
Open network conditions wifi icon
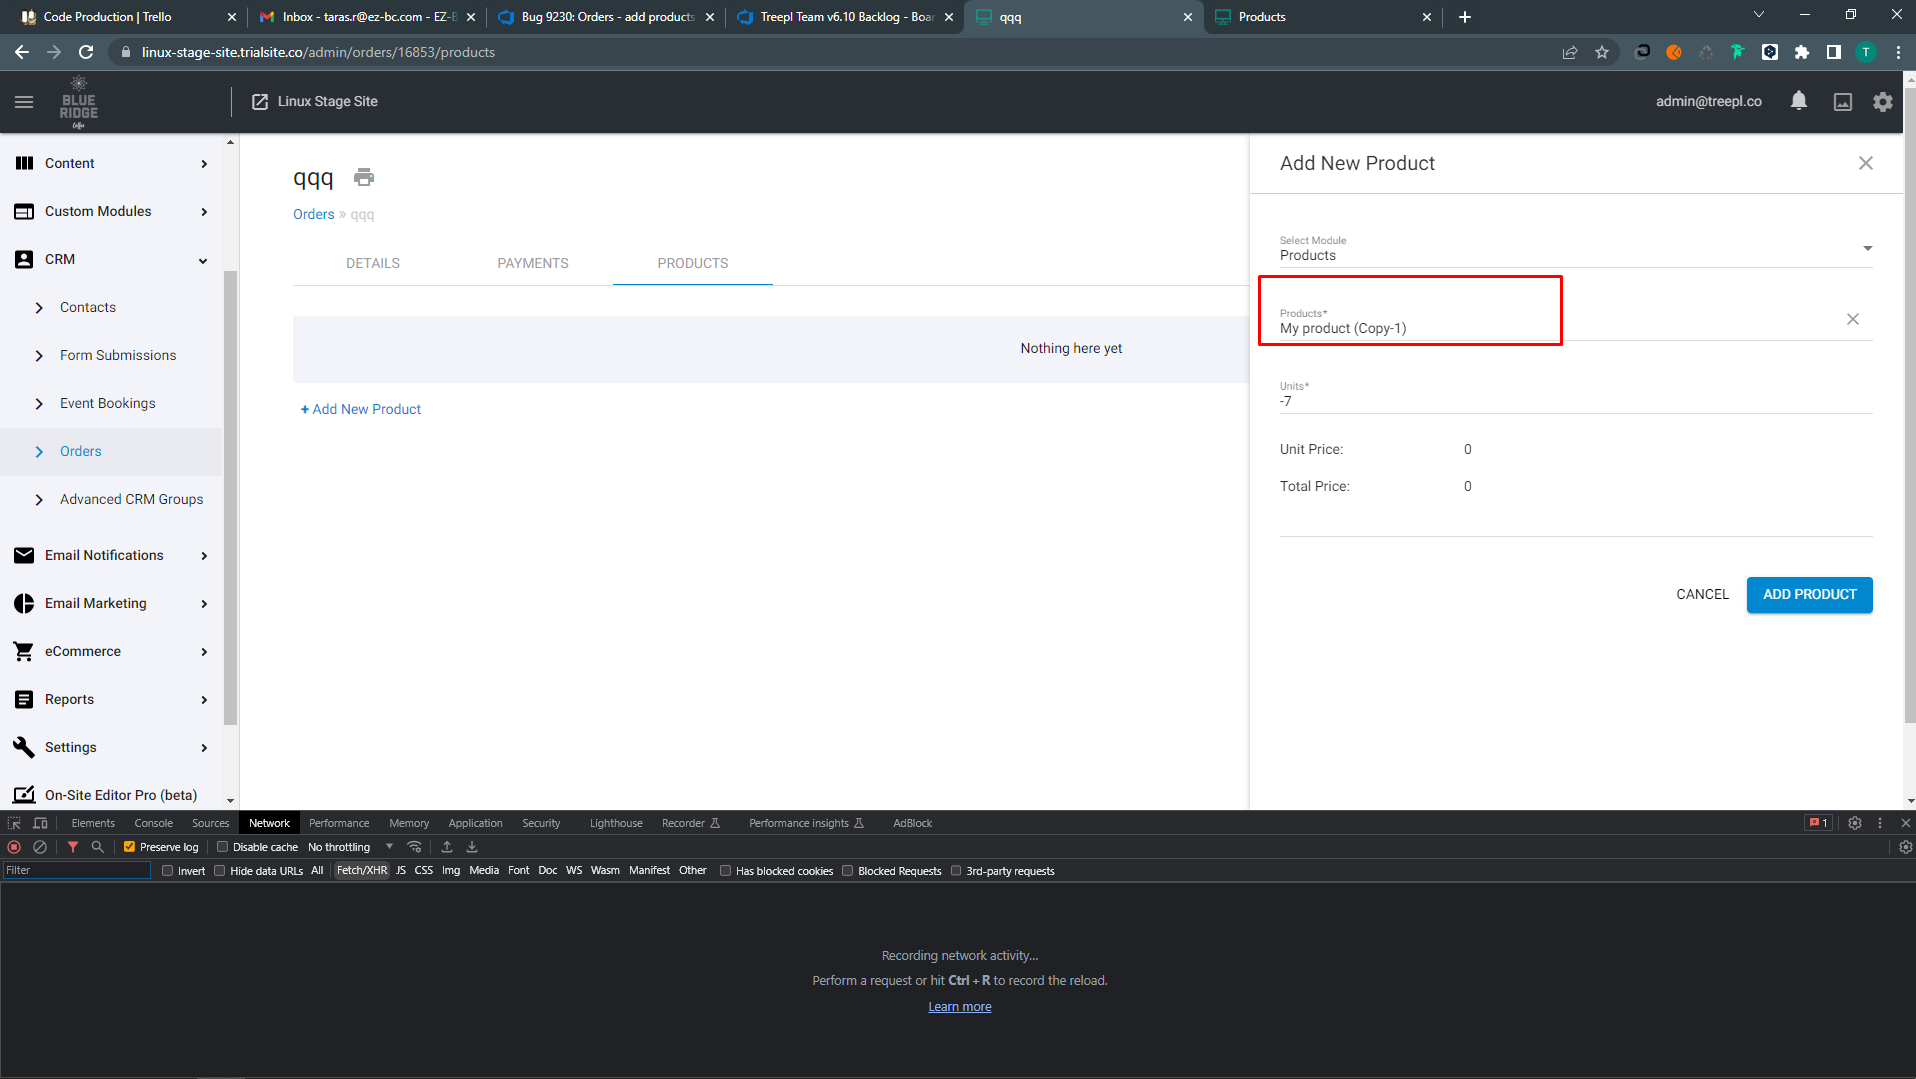(414, 847)
